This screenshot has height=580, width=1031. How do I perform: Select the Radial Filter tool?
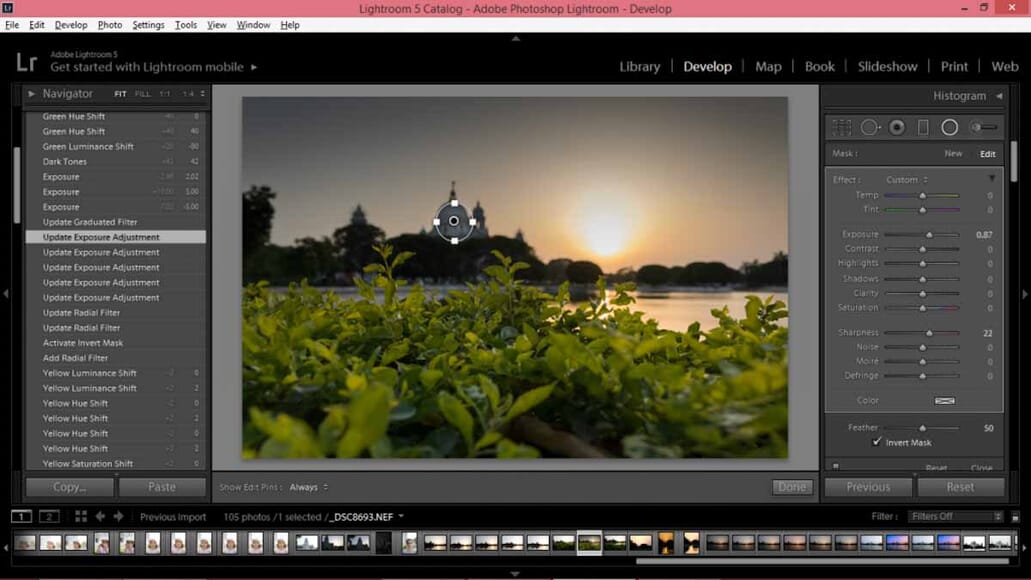point(949,127)
